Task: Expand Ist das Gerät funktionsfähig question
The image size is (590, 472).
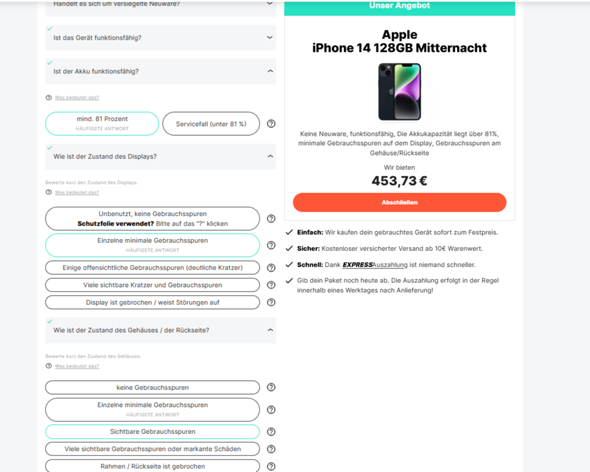Action: [161, 38]
